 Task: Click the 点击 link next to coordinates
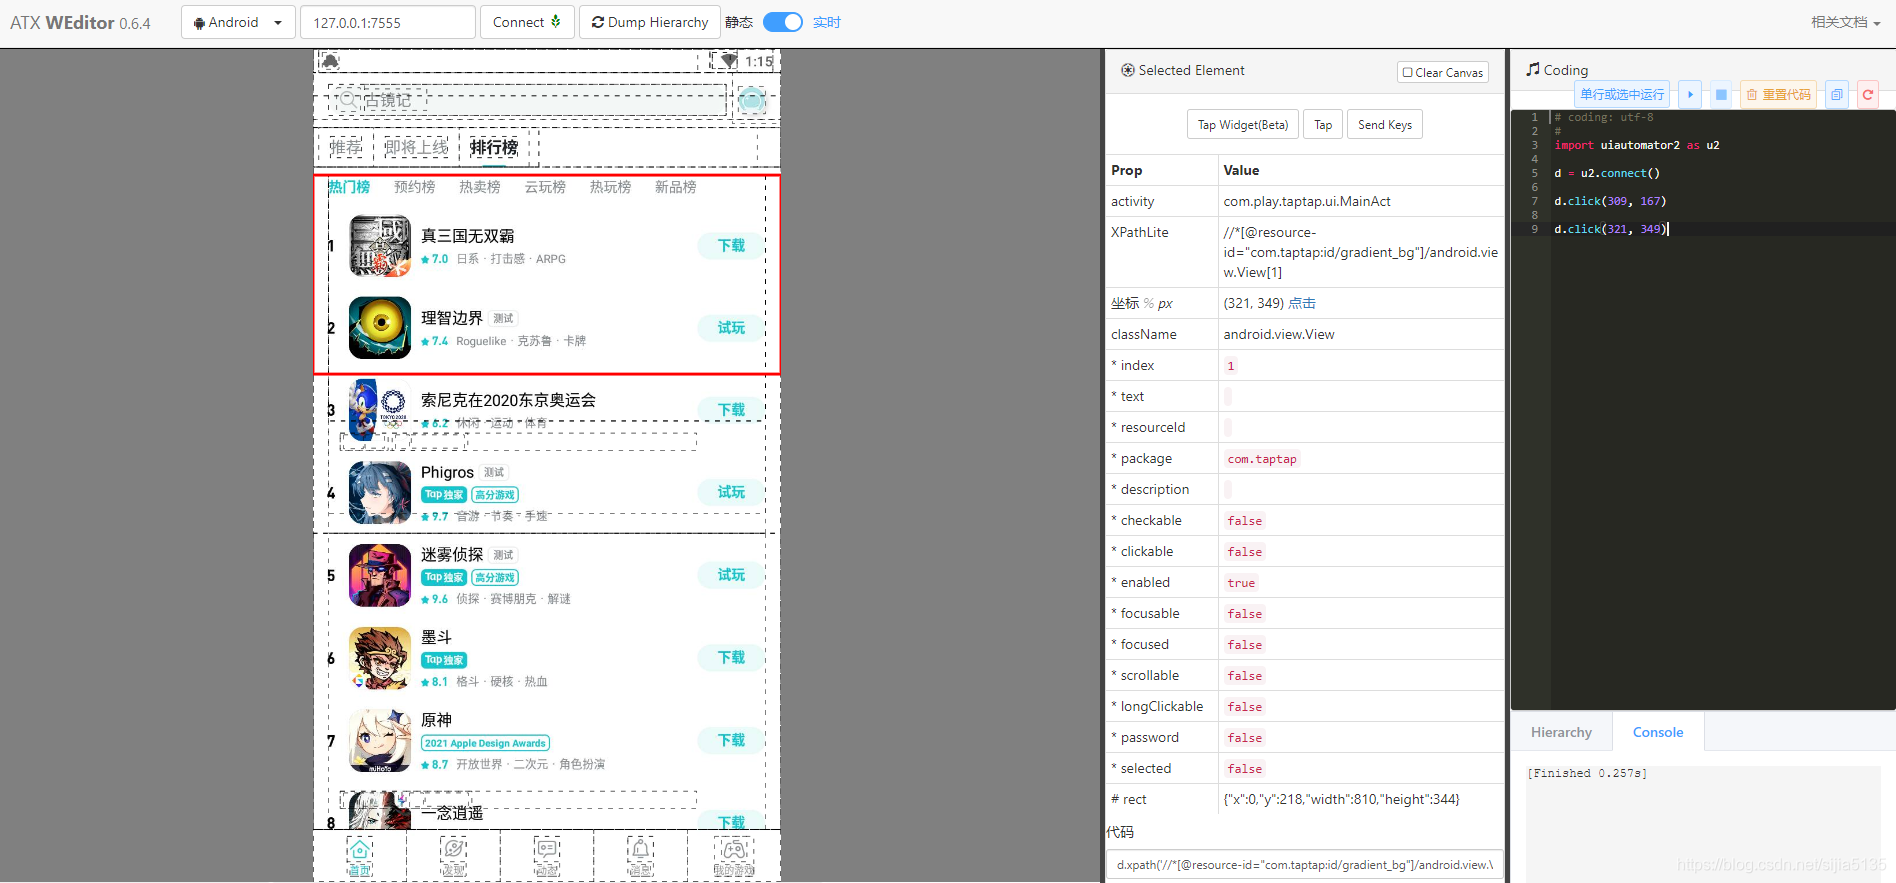click(x=1302, y=303)
